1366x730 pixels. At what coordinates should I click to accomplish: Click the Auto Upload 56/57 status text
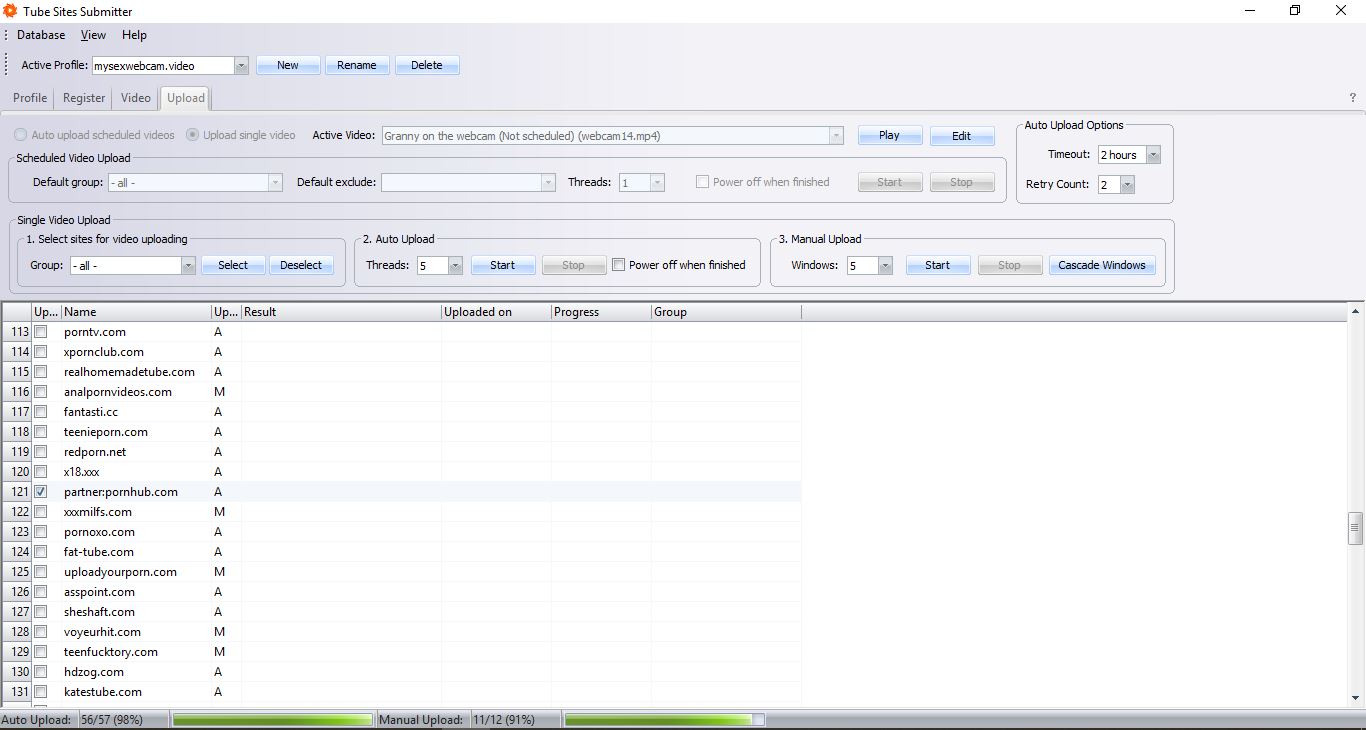(112, 720)
